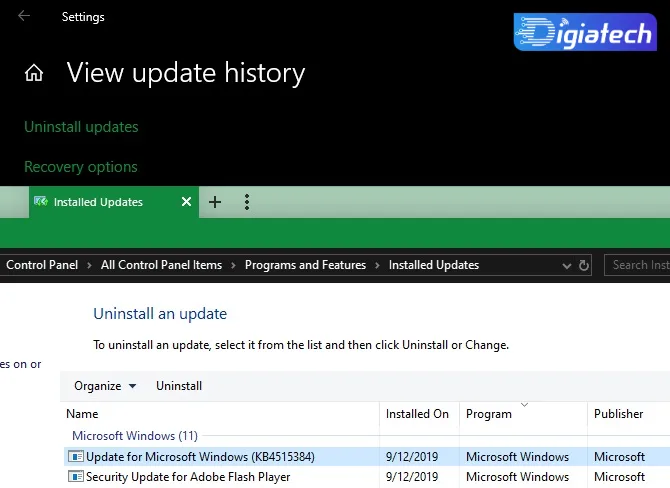Click the Installed Updates tab icon
This screenshot has width=670, height=488.
(41, 201)
